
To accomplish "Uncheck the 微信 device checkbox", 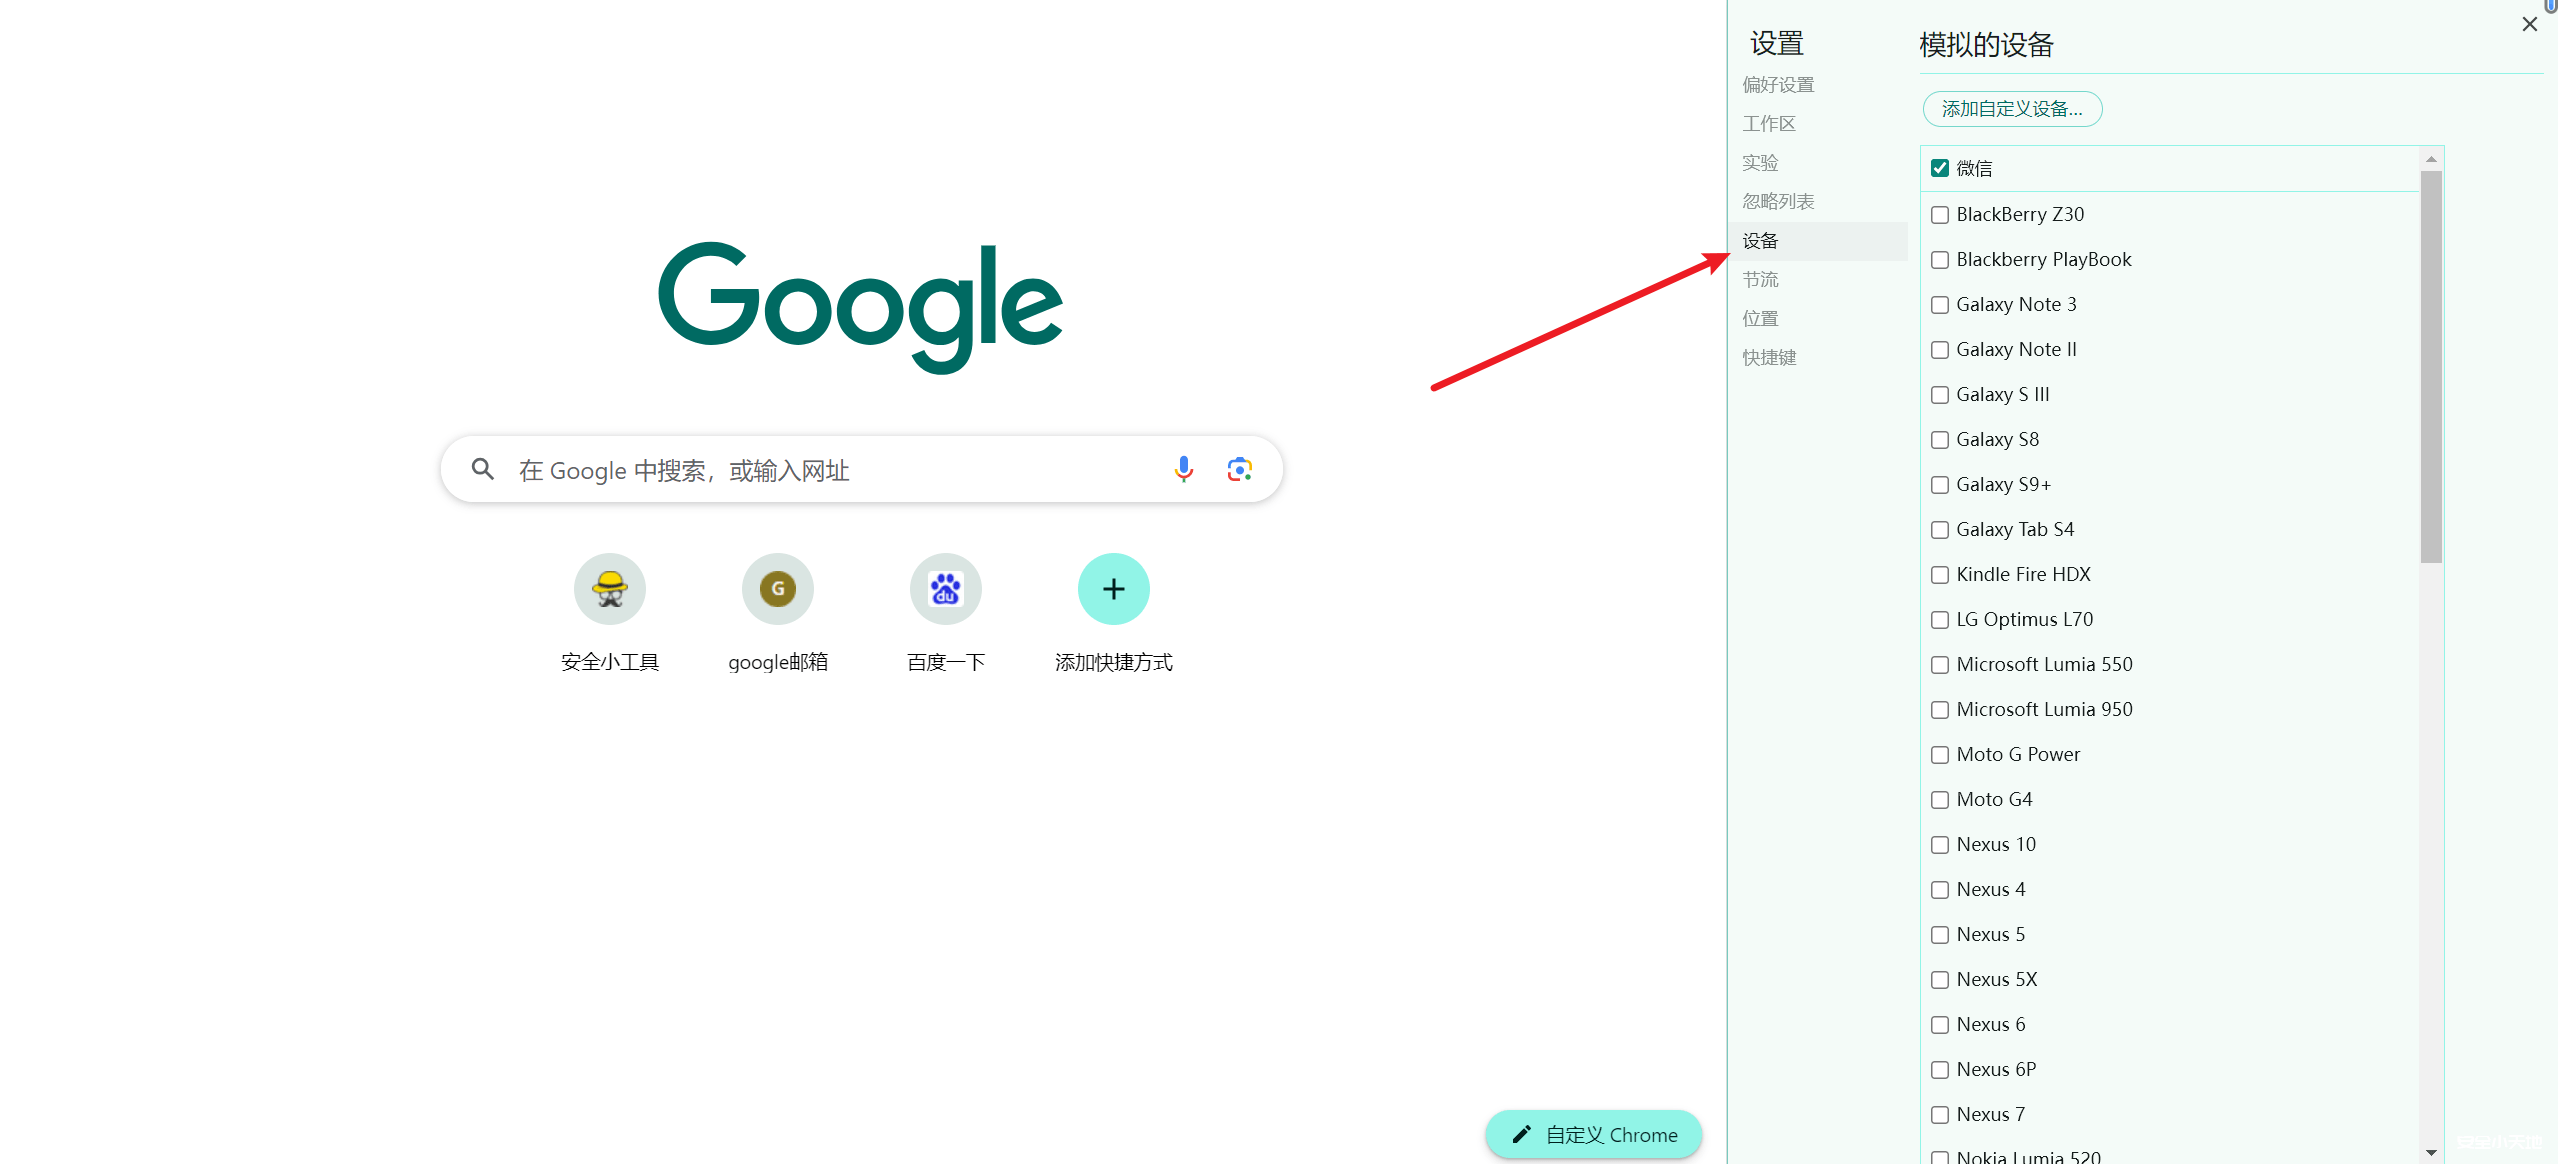I will click(x=1940, y=168).
